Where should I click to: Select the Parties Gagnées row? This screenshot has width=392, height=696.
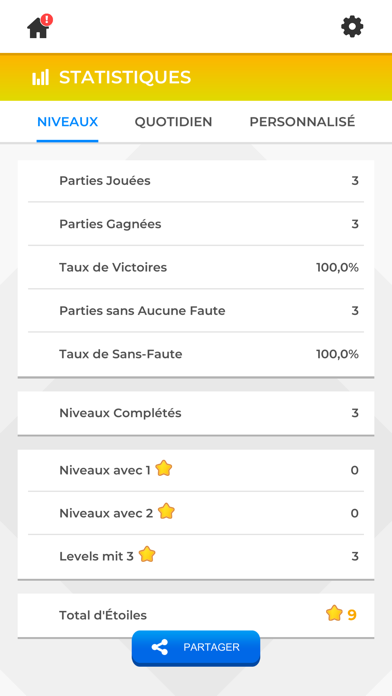(196, 224)
